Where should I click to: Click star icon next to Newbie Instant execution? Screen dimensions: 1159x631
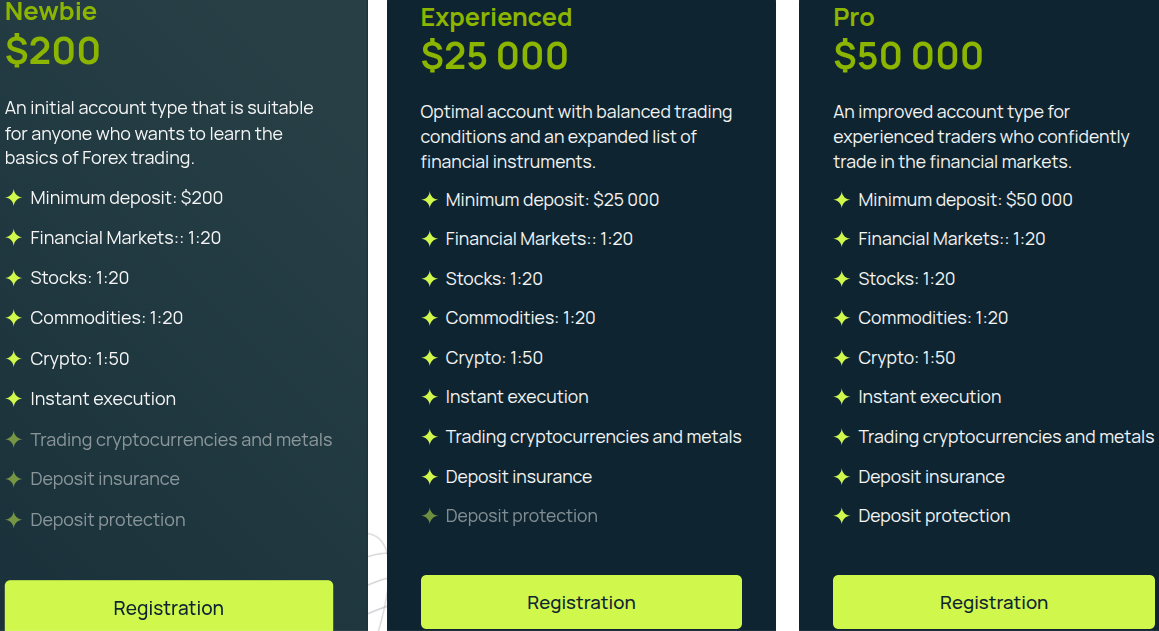pos(13,399)
